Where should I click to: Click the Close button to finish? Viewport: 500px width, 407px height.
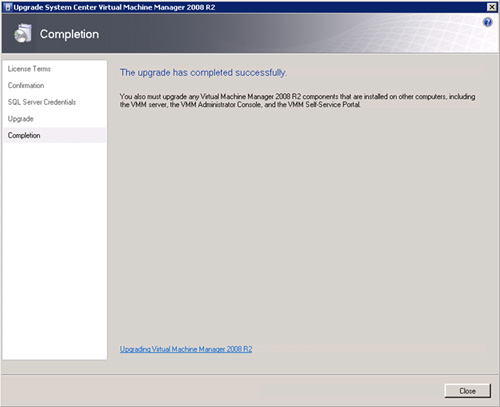point(467,391)
